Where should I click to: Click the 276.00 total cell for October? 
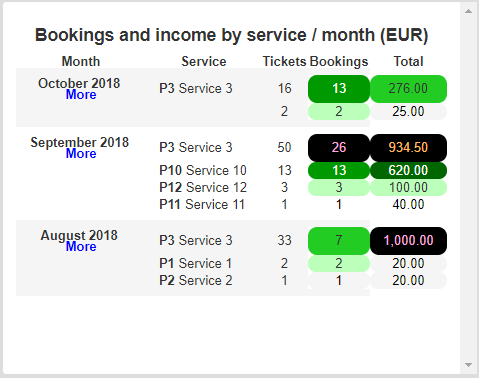coord(408,89)
